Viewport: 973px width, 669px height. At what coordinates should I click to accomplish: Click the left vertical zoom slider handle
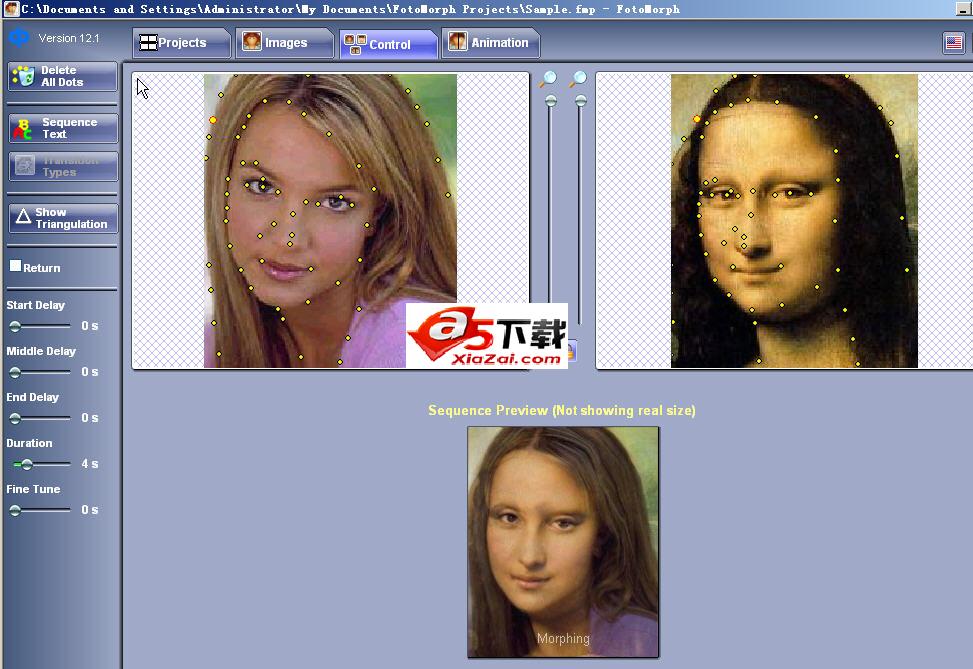pyautogui.click(x=550, y=101)
